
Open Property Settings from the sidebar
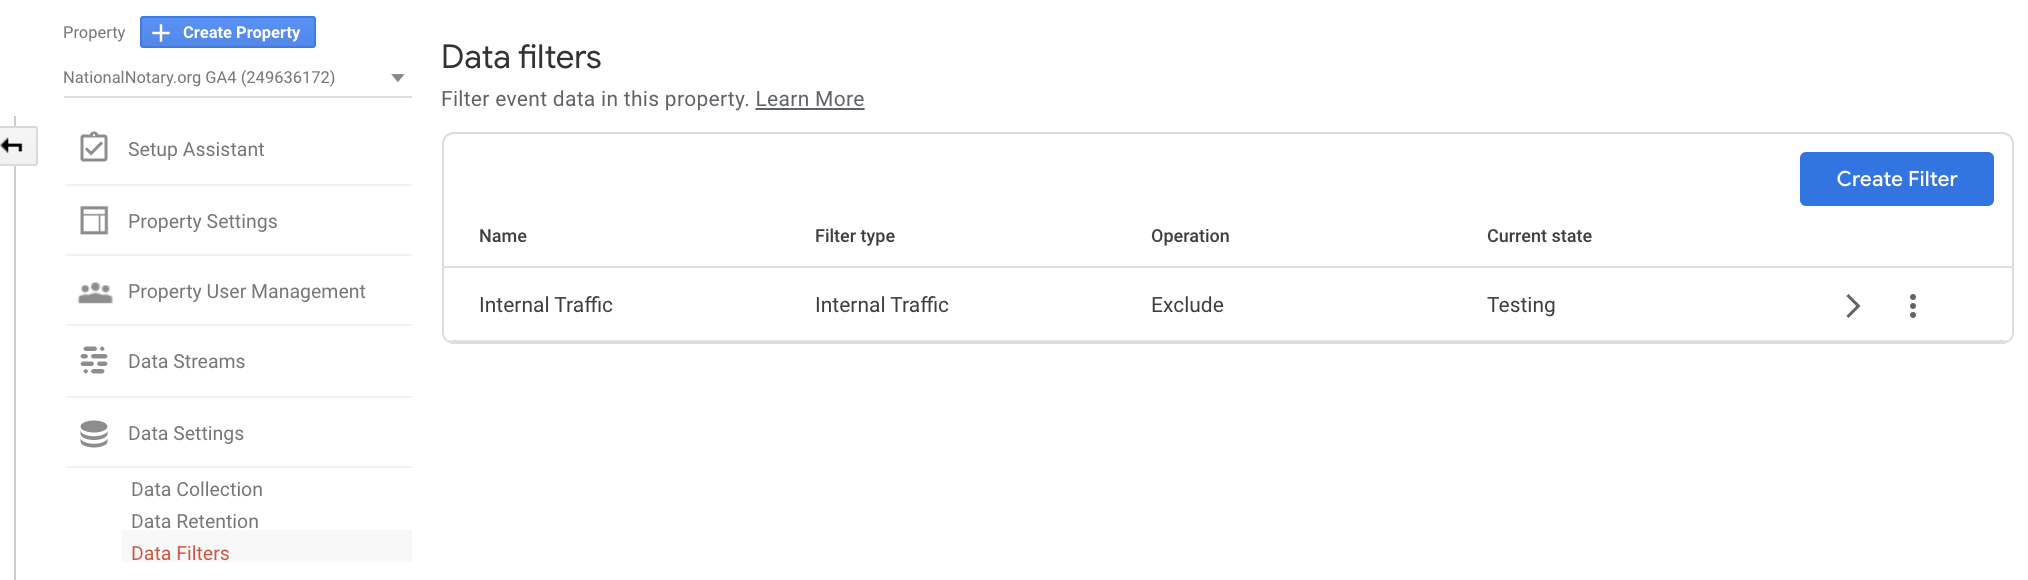(203, 221)
